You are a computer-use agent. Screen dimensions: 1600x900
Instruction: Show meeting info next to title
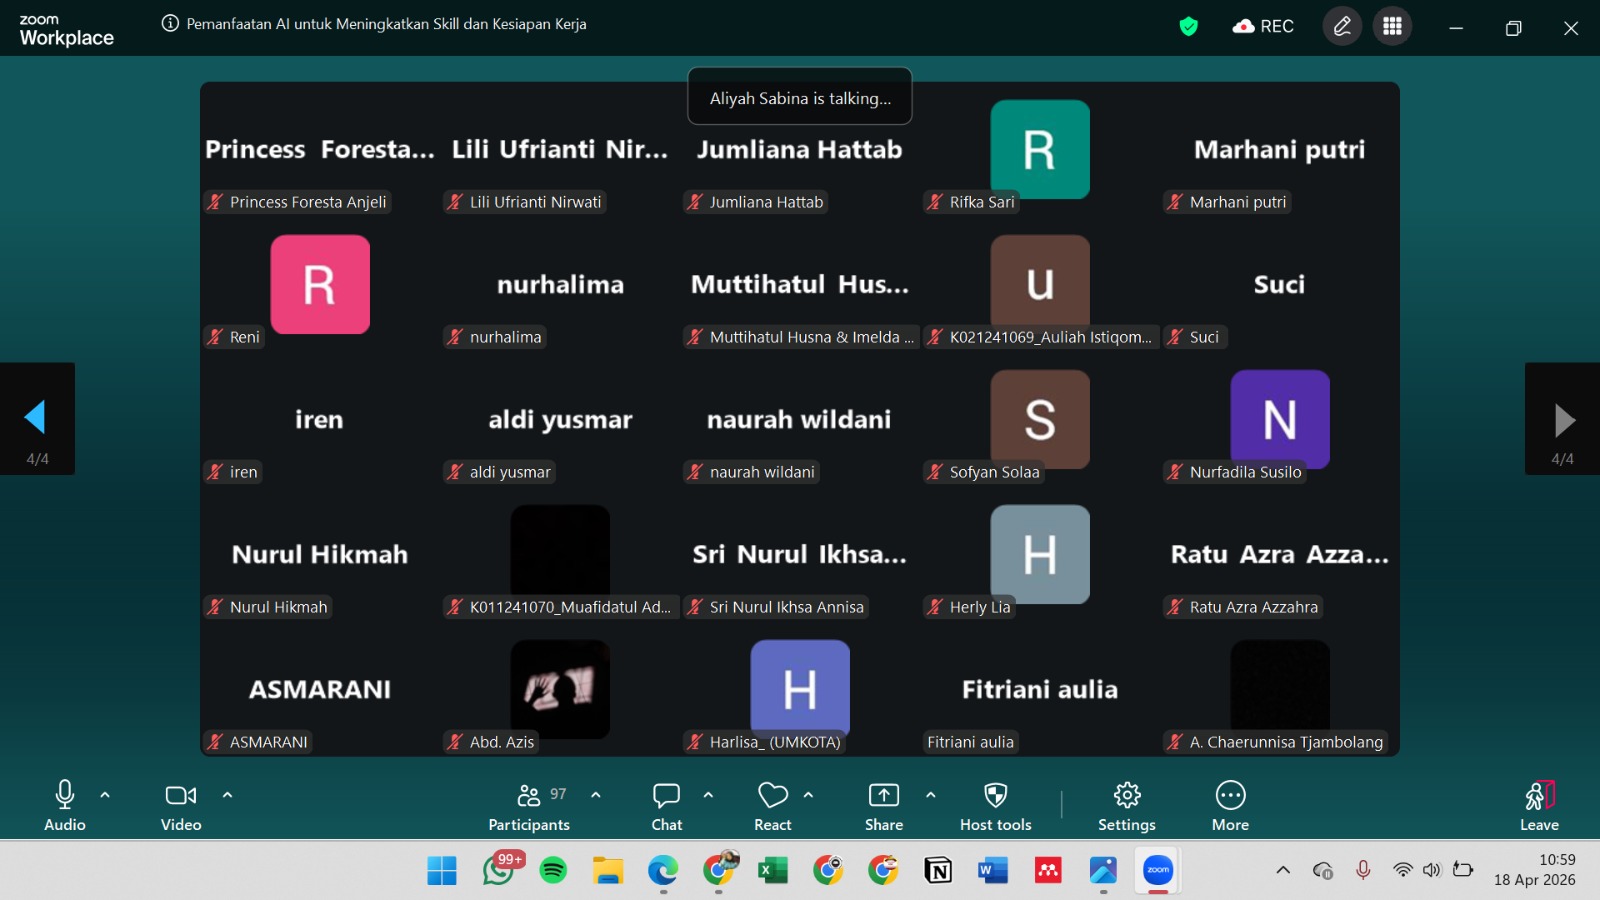(x=170, y=24)
